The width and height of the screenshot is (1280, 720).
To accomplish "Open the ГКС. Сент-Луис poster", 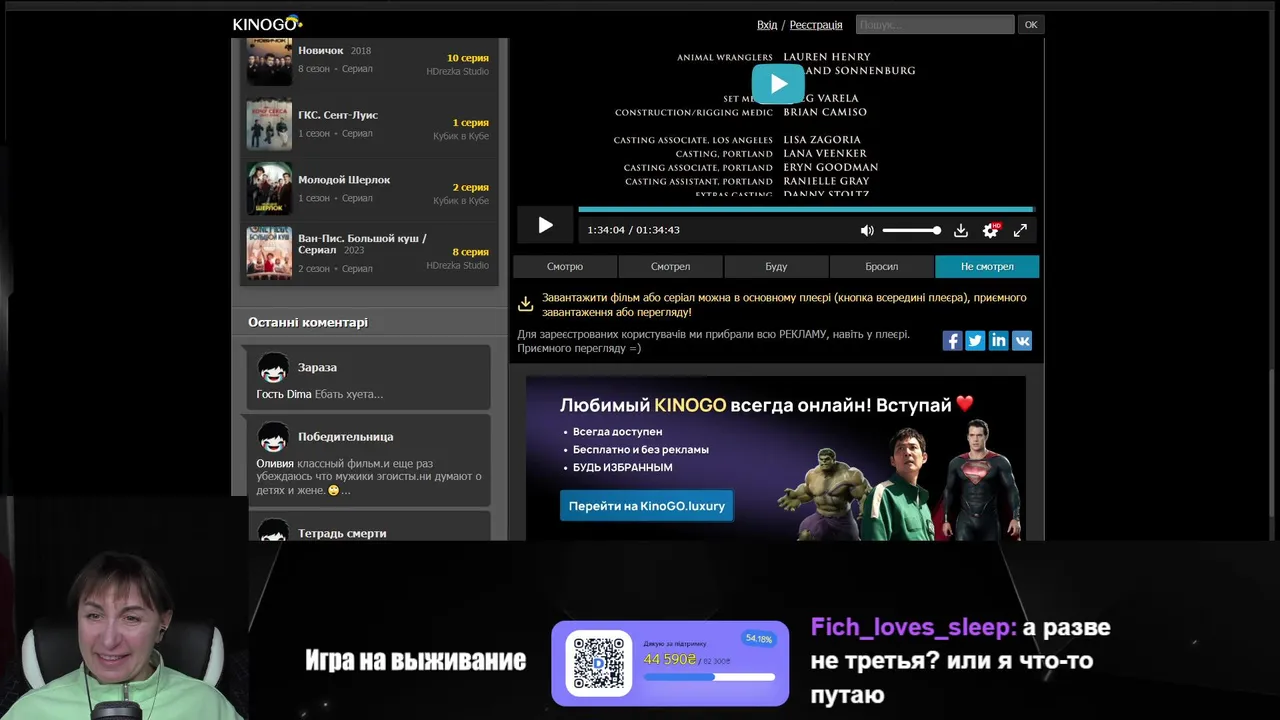I will [x=269, y=124].
